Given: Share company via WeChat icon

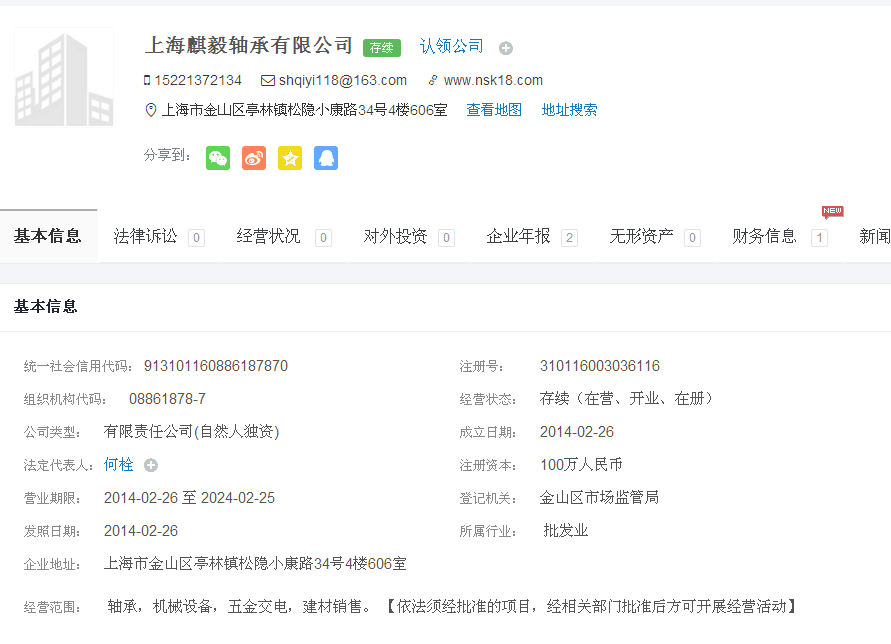Looking at the screenshot, I should [x=218, y=158].
